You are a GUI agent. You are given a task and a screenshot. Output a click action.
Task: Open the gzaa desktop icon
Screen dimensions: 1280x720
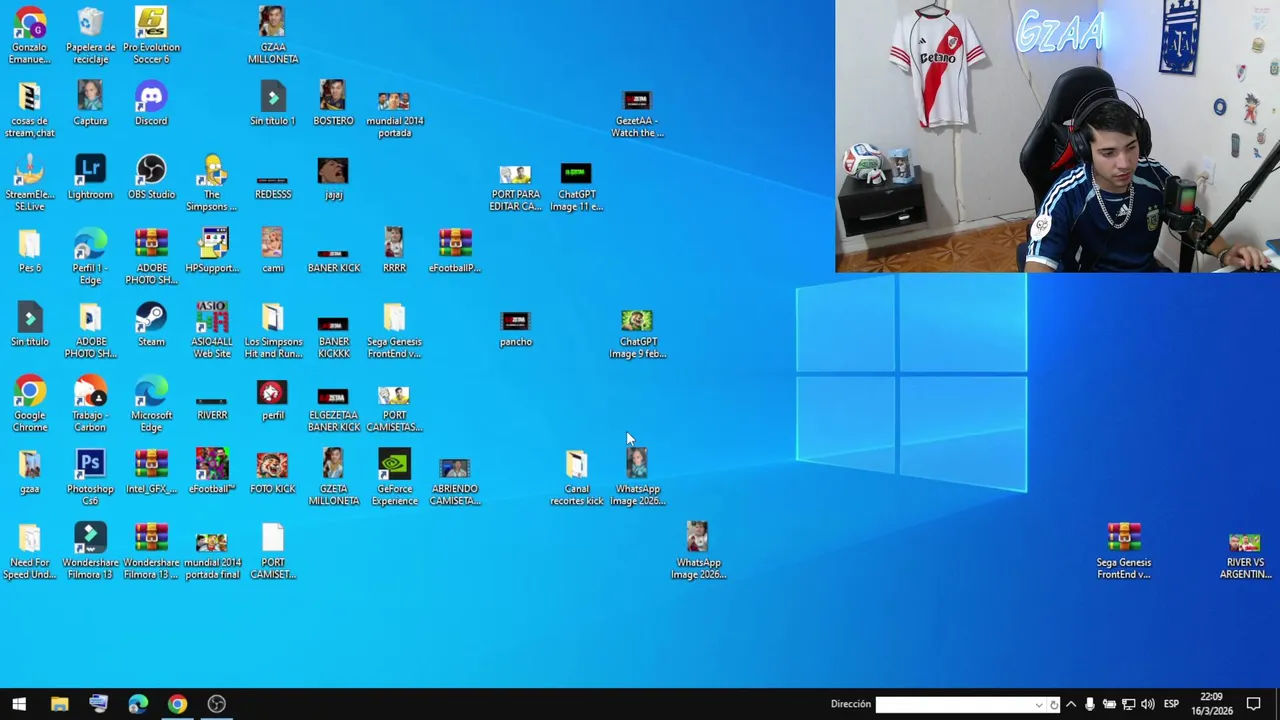pos(30,472)
